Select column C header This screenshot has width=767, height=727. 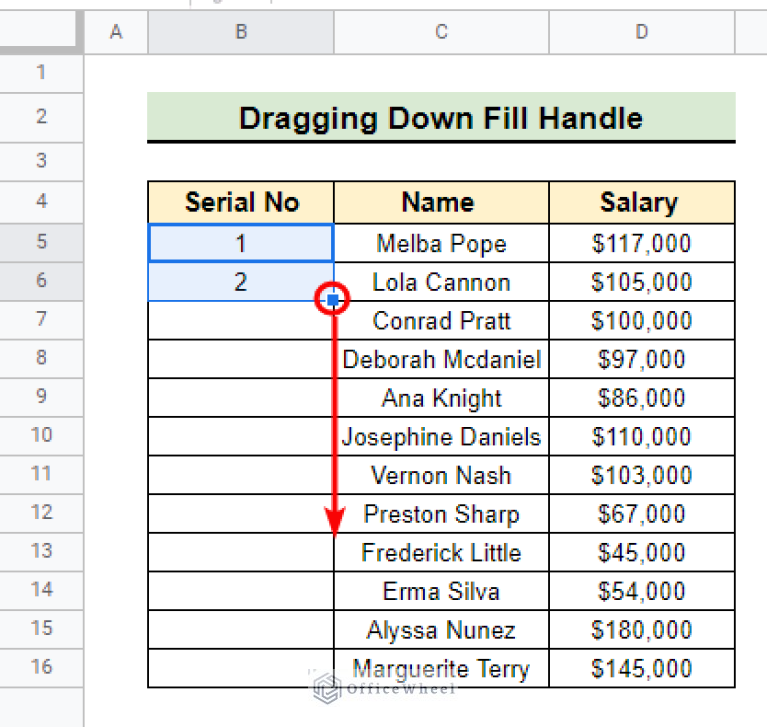(x=441, y=33)
